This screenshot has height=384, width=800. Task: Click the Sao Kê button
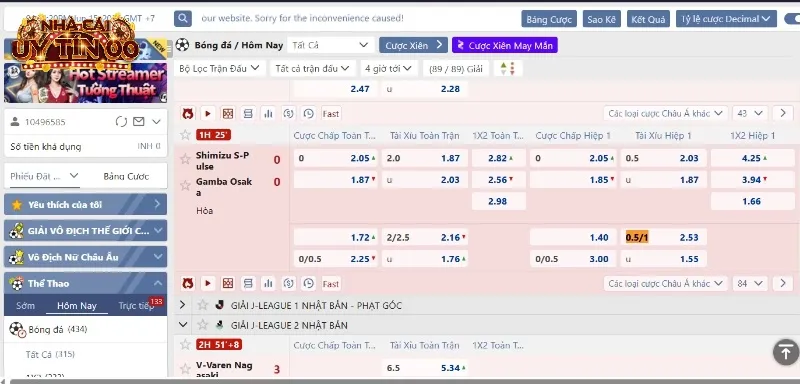(601, 19)
